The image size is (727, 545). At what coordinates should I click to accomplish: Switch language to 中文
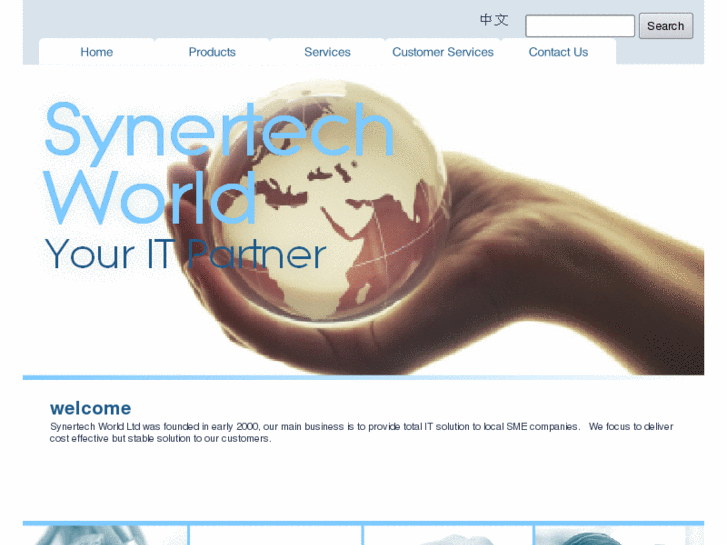tap(494, 20)
